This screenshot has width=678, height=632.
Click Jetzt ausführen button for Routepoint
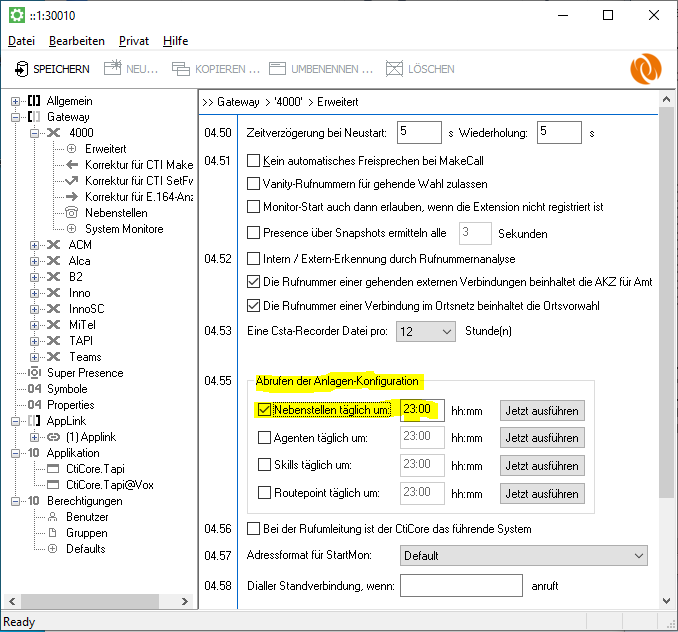541,493
